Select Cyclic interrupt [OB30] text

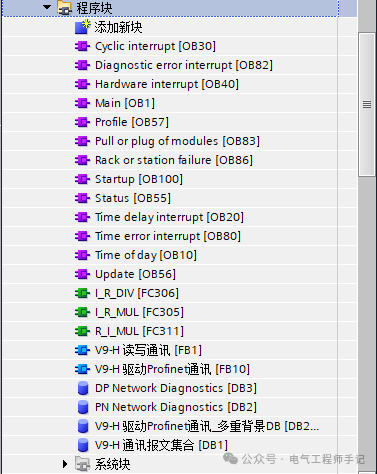pyautogui.click(x=155, y=46)
